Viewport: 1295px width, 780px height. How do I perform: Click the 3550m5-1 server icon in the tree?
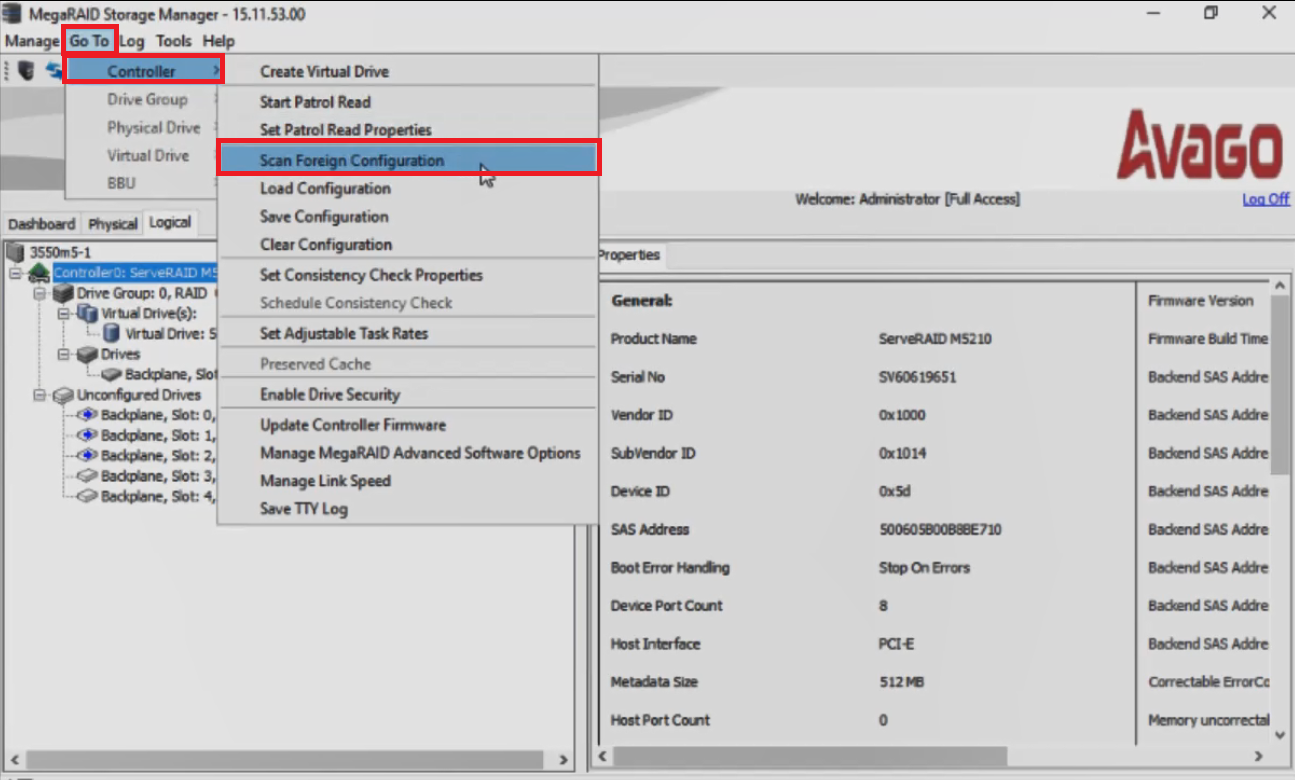[15, 252]
